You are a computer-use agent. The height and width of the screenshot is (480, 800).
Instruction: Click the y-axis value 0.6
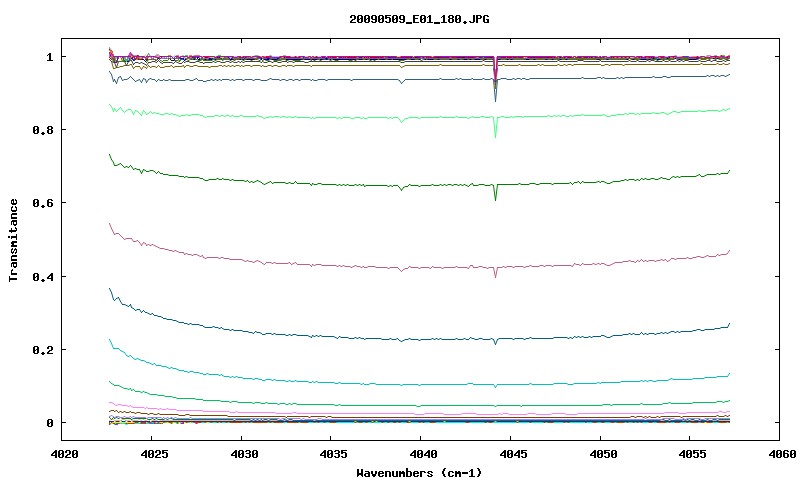[x=43, y=203]
